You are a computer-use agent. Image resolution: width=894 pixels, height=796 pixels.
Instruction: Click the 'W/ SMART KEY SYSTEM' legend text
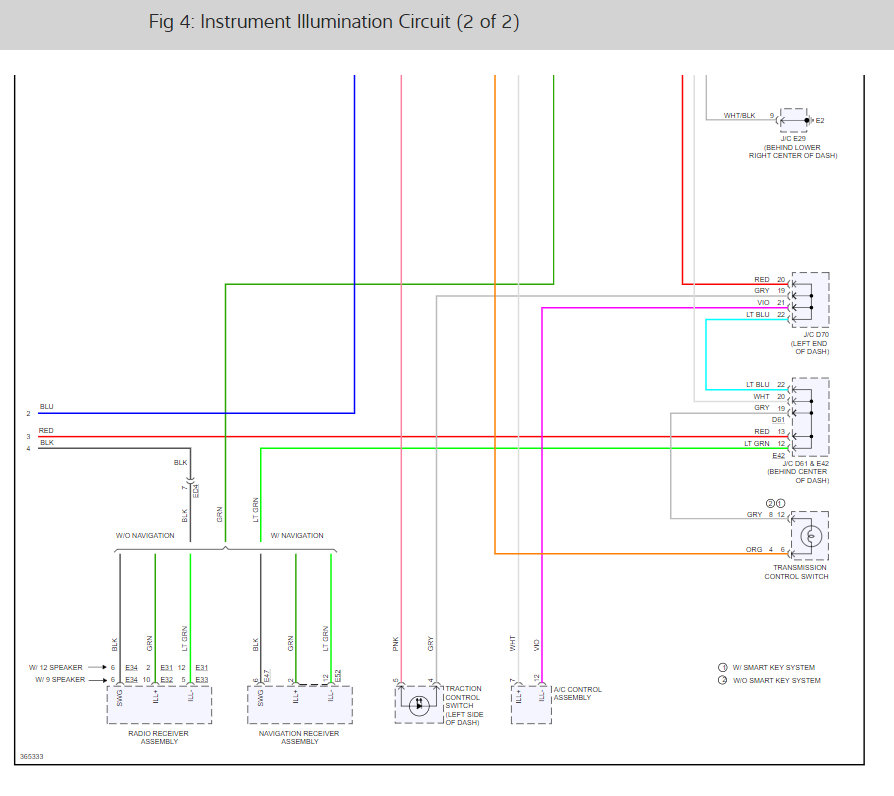(774, 667)
